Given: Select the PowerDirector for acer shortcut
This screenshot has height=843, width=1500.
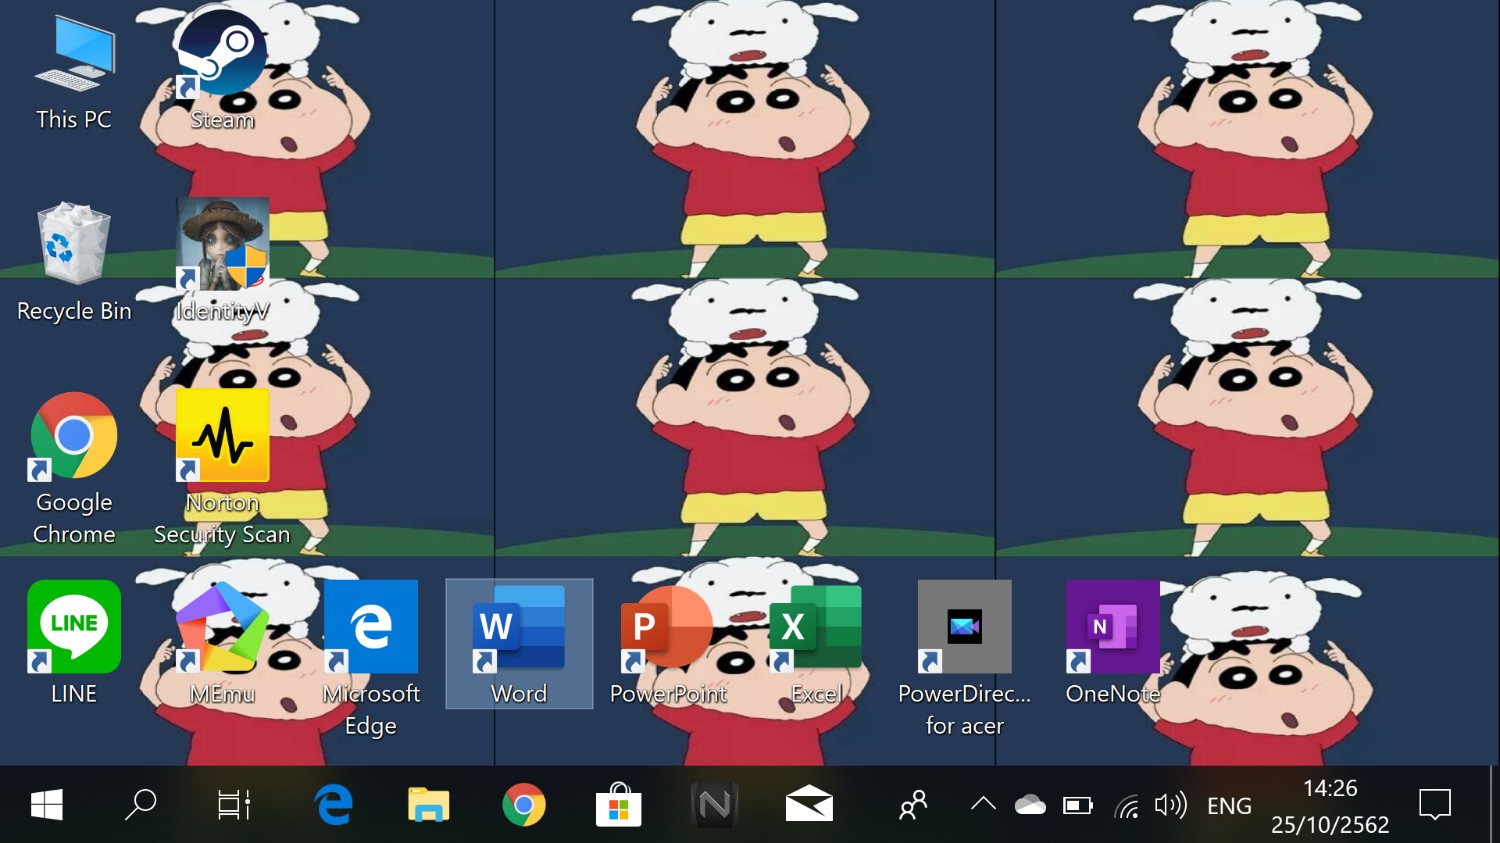Looking at the screenshot, I should click(x=964, y=659).
